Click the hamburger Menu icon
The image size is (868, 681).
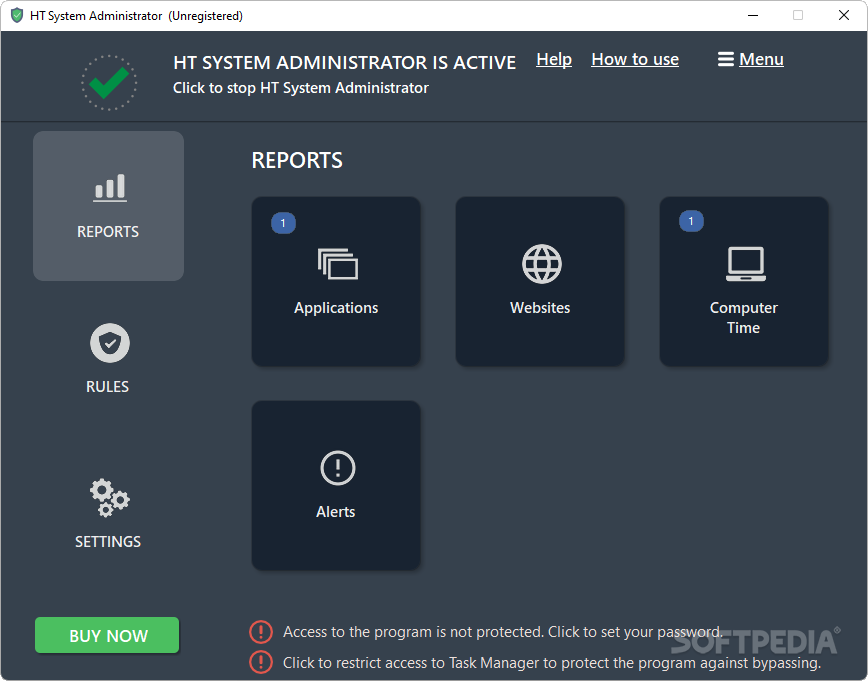726,59
